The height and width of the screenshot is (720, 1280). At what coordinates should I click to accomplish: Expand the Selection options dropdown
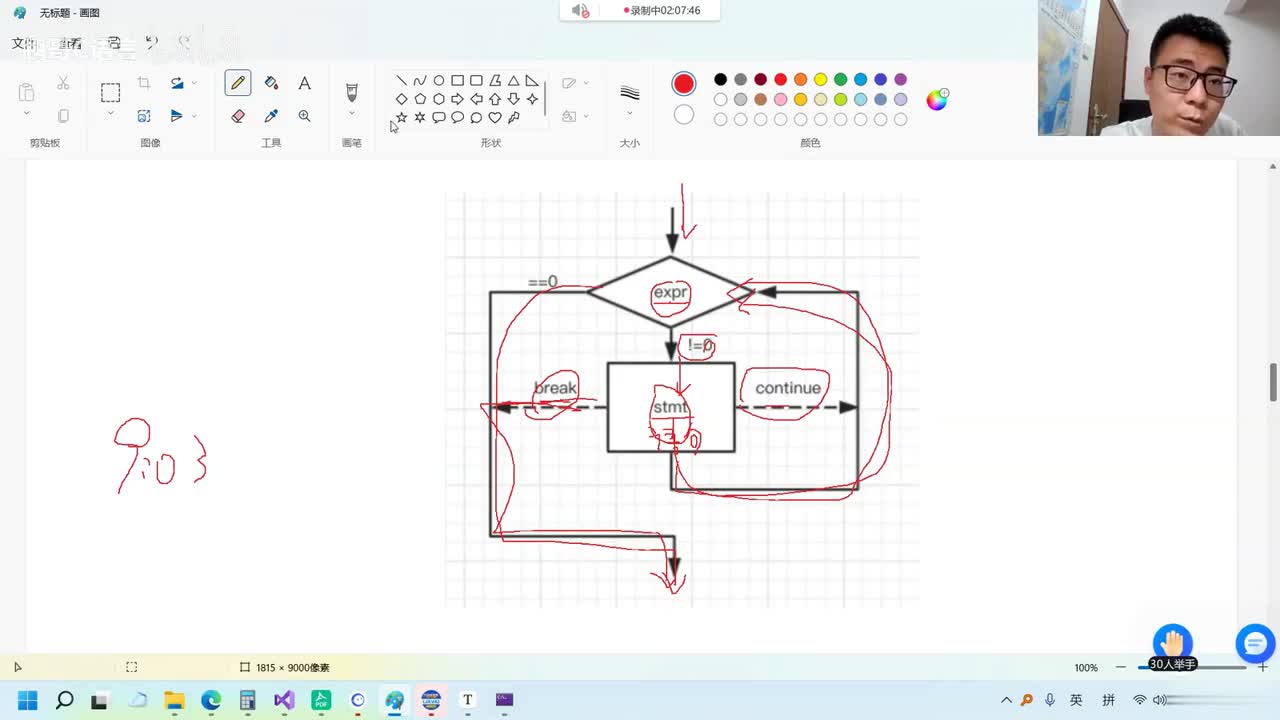[x=110, y=115]
